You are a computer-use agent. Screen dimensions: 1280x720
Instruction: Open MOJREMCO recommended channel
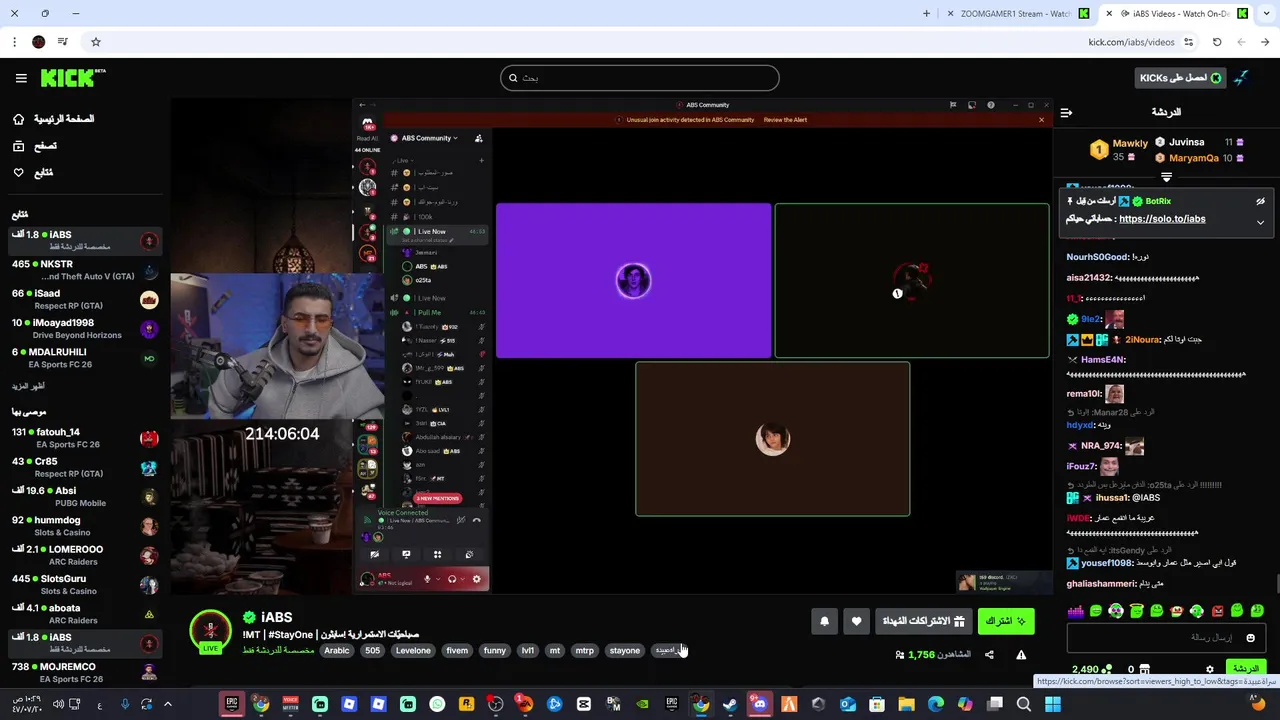point(84,673)
